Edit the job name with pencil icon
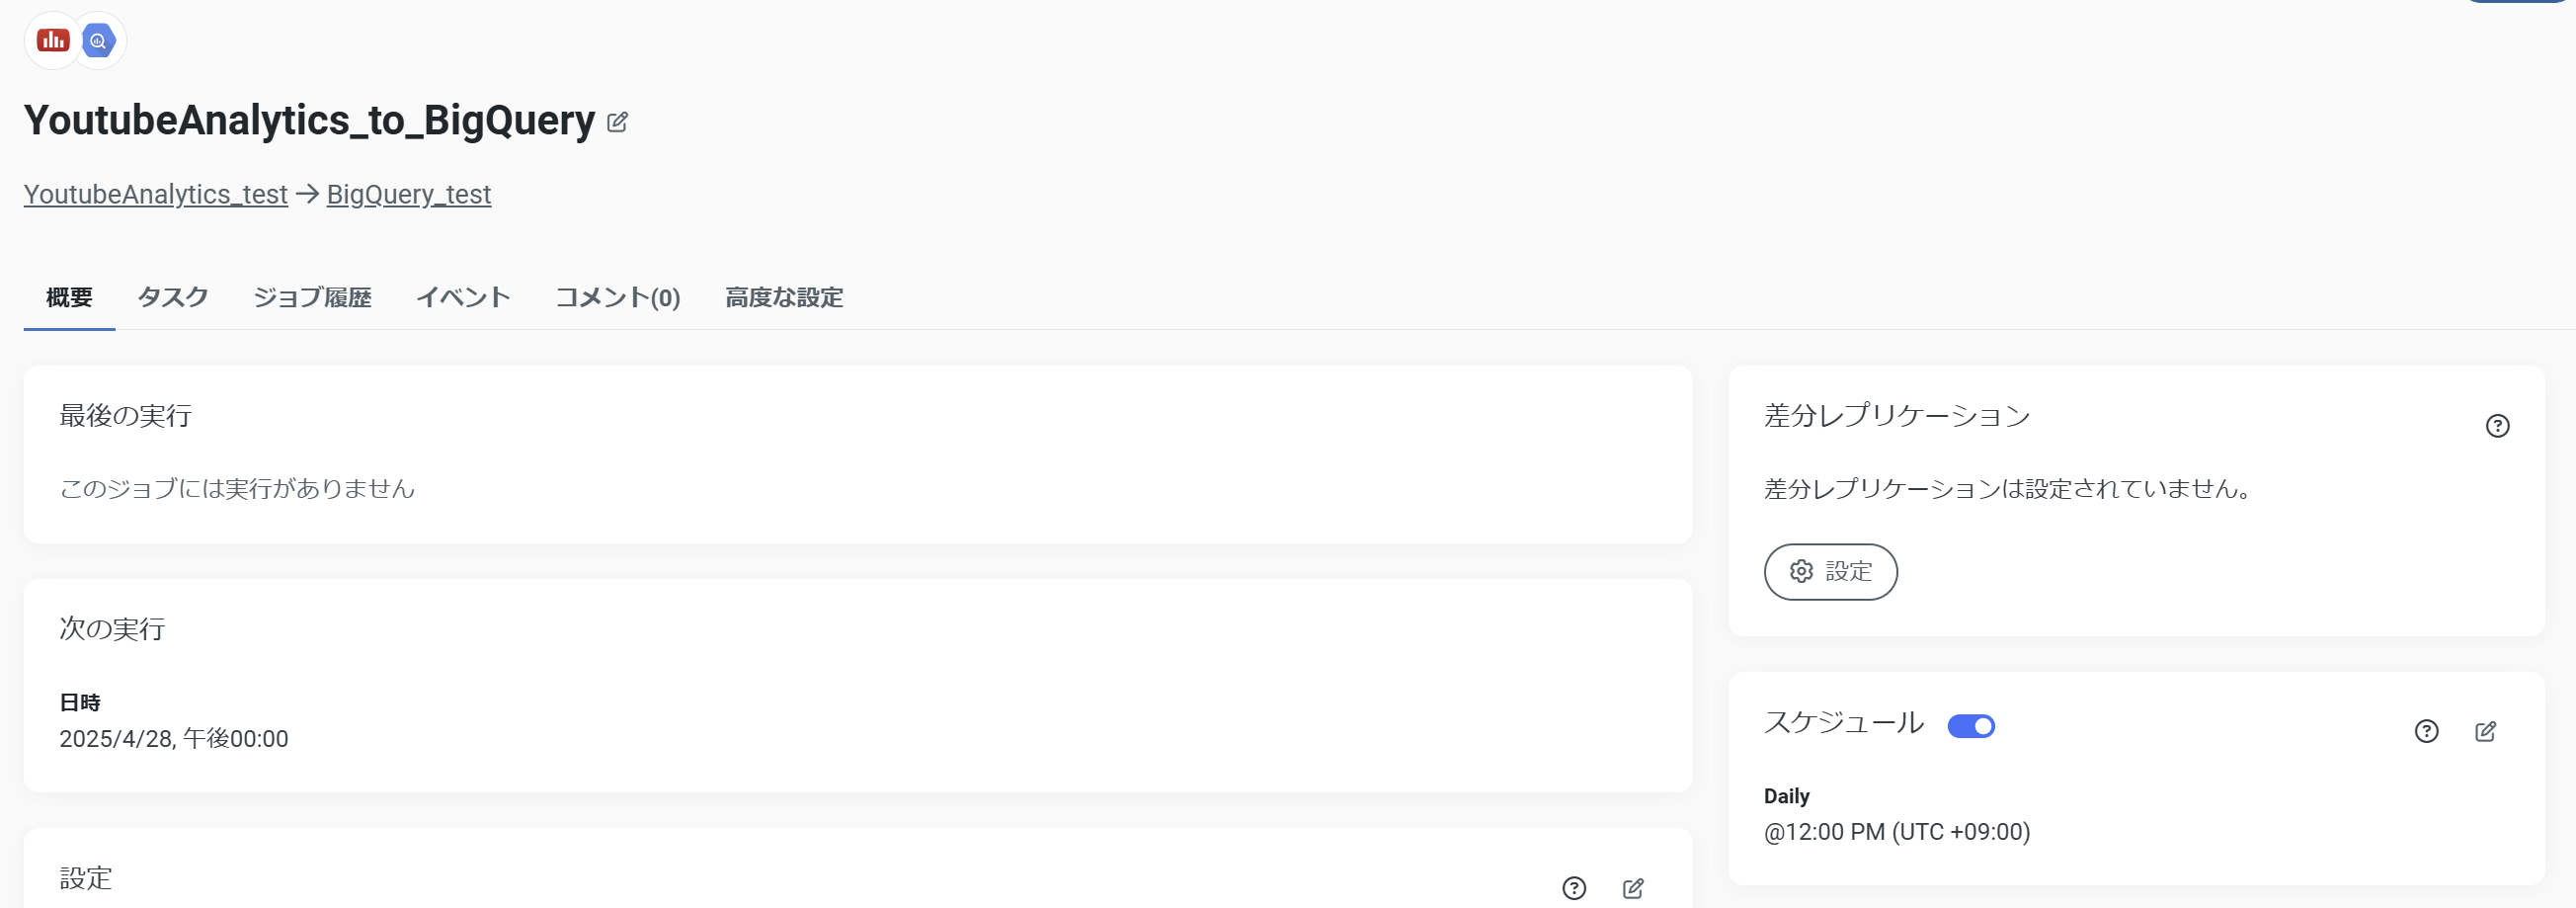Viewport: 2576px width, 908px height. click(618, 122)
